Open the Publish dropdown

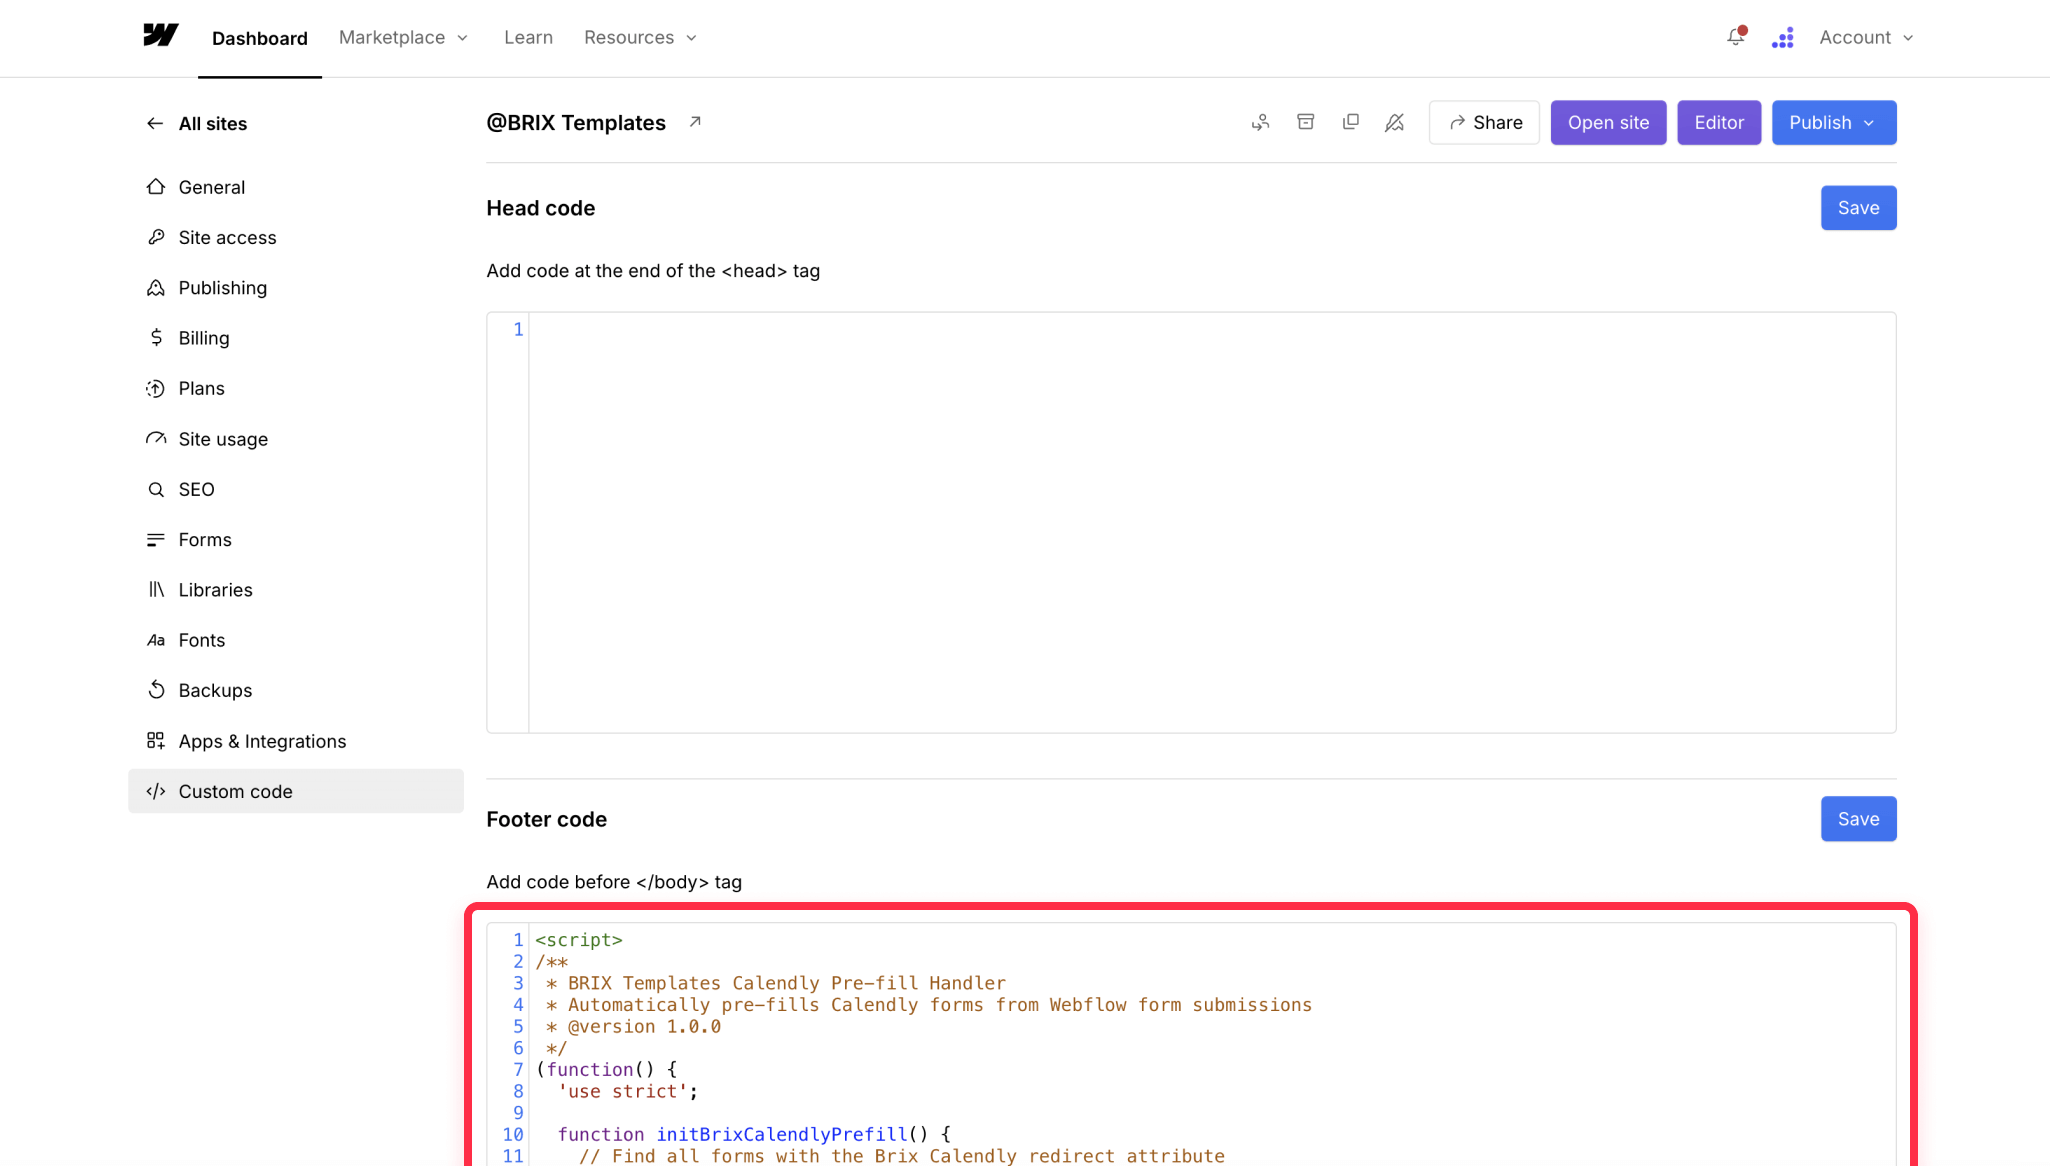click(x=1833, y=122)
